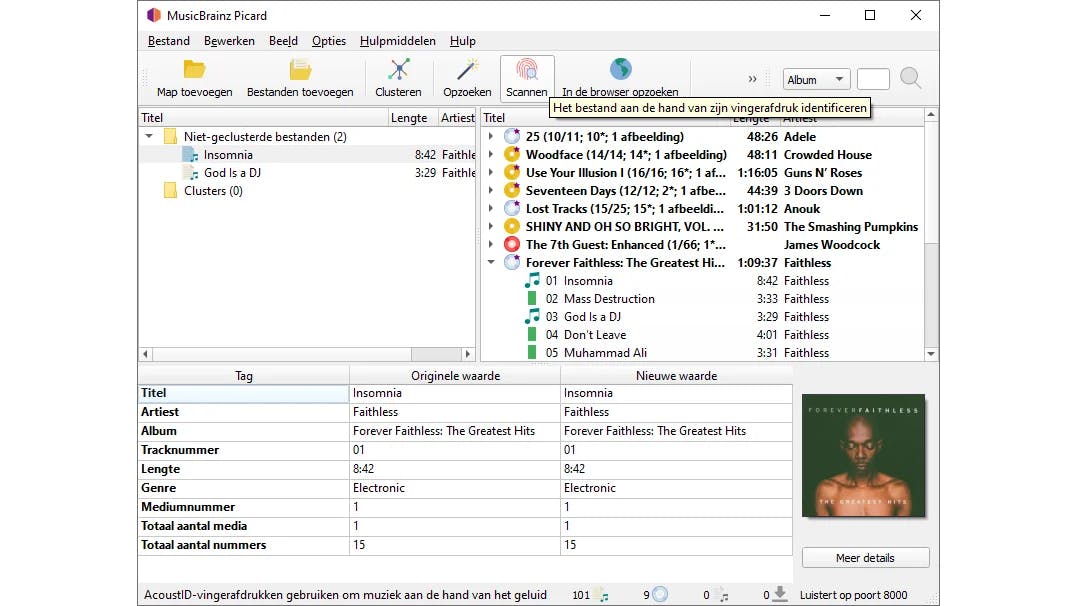Open the Opties menu
This screenshot has height=606, width=1077.
pos(328,41)
